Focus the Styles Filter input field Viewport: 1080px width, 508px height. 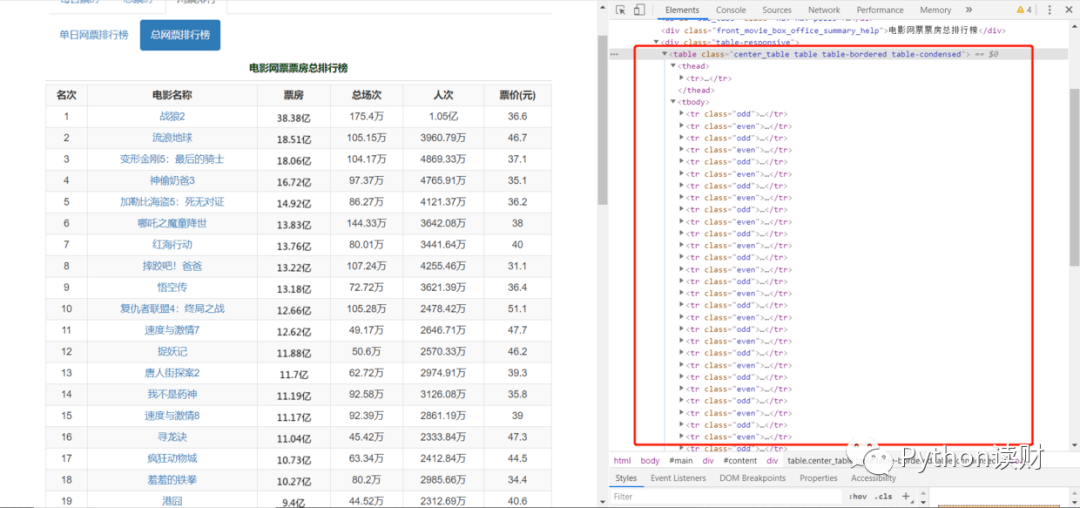(727, 496)
